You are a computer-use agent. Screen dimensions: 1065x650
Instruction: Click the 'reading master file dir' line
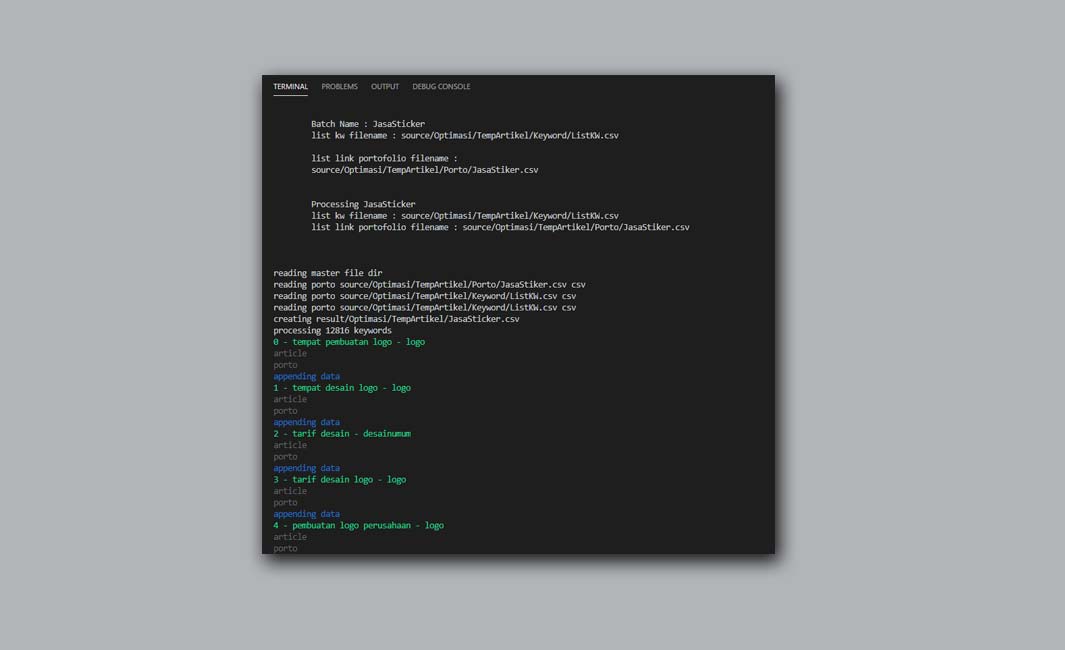click(327, 273)
